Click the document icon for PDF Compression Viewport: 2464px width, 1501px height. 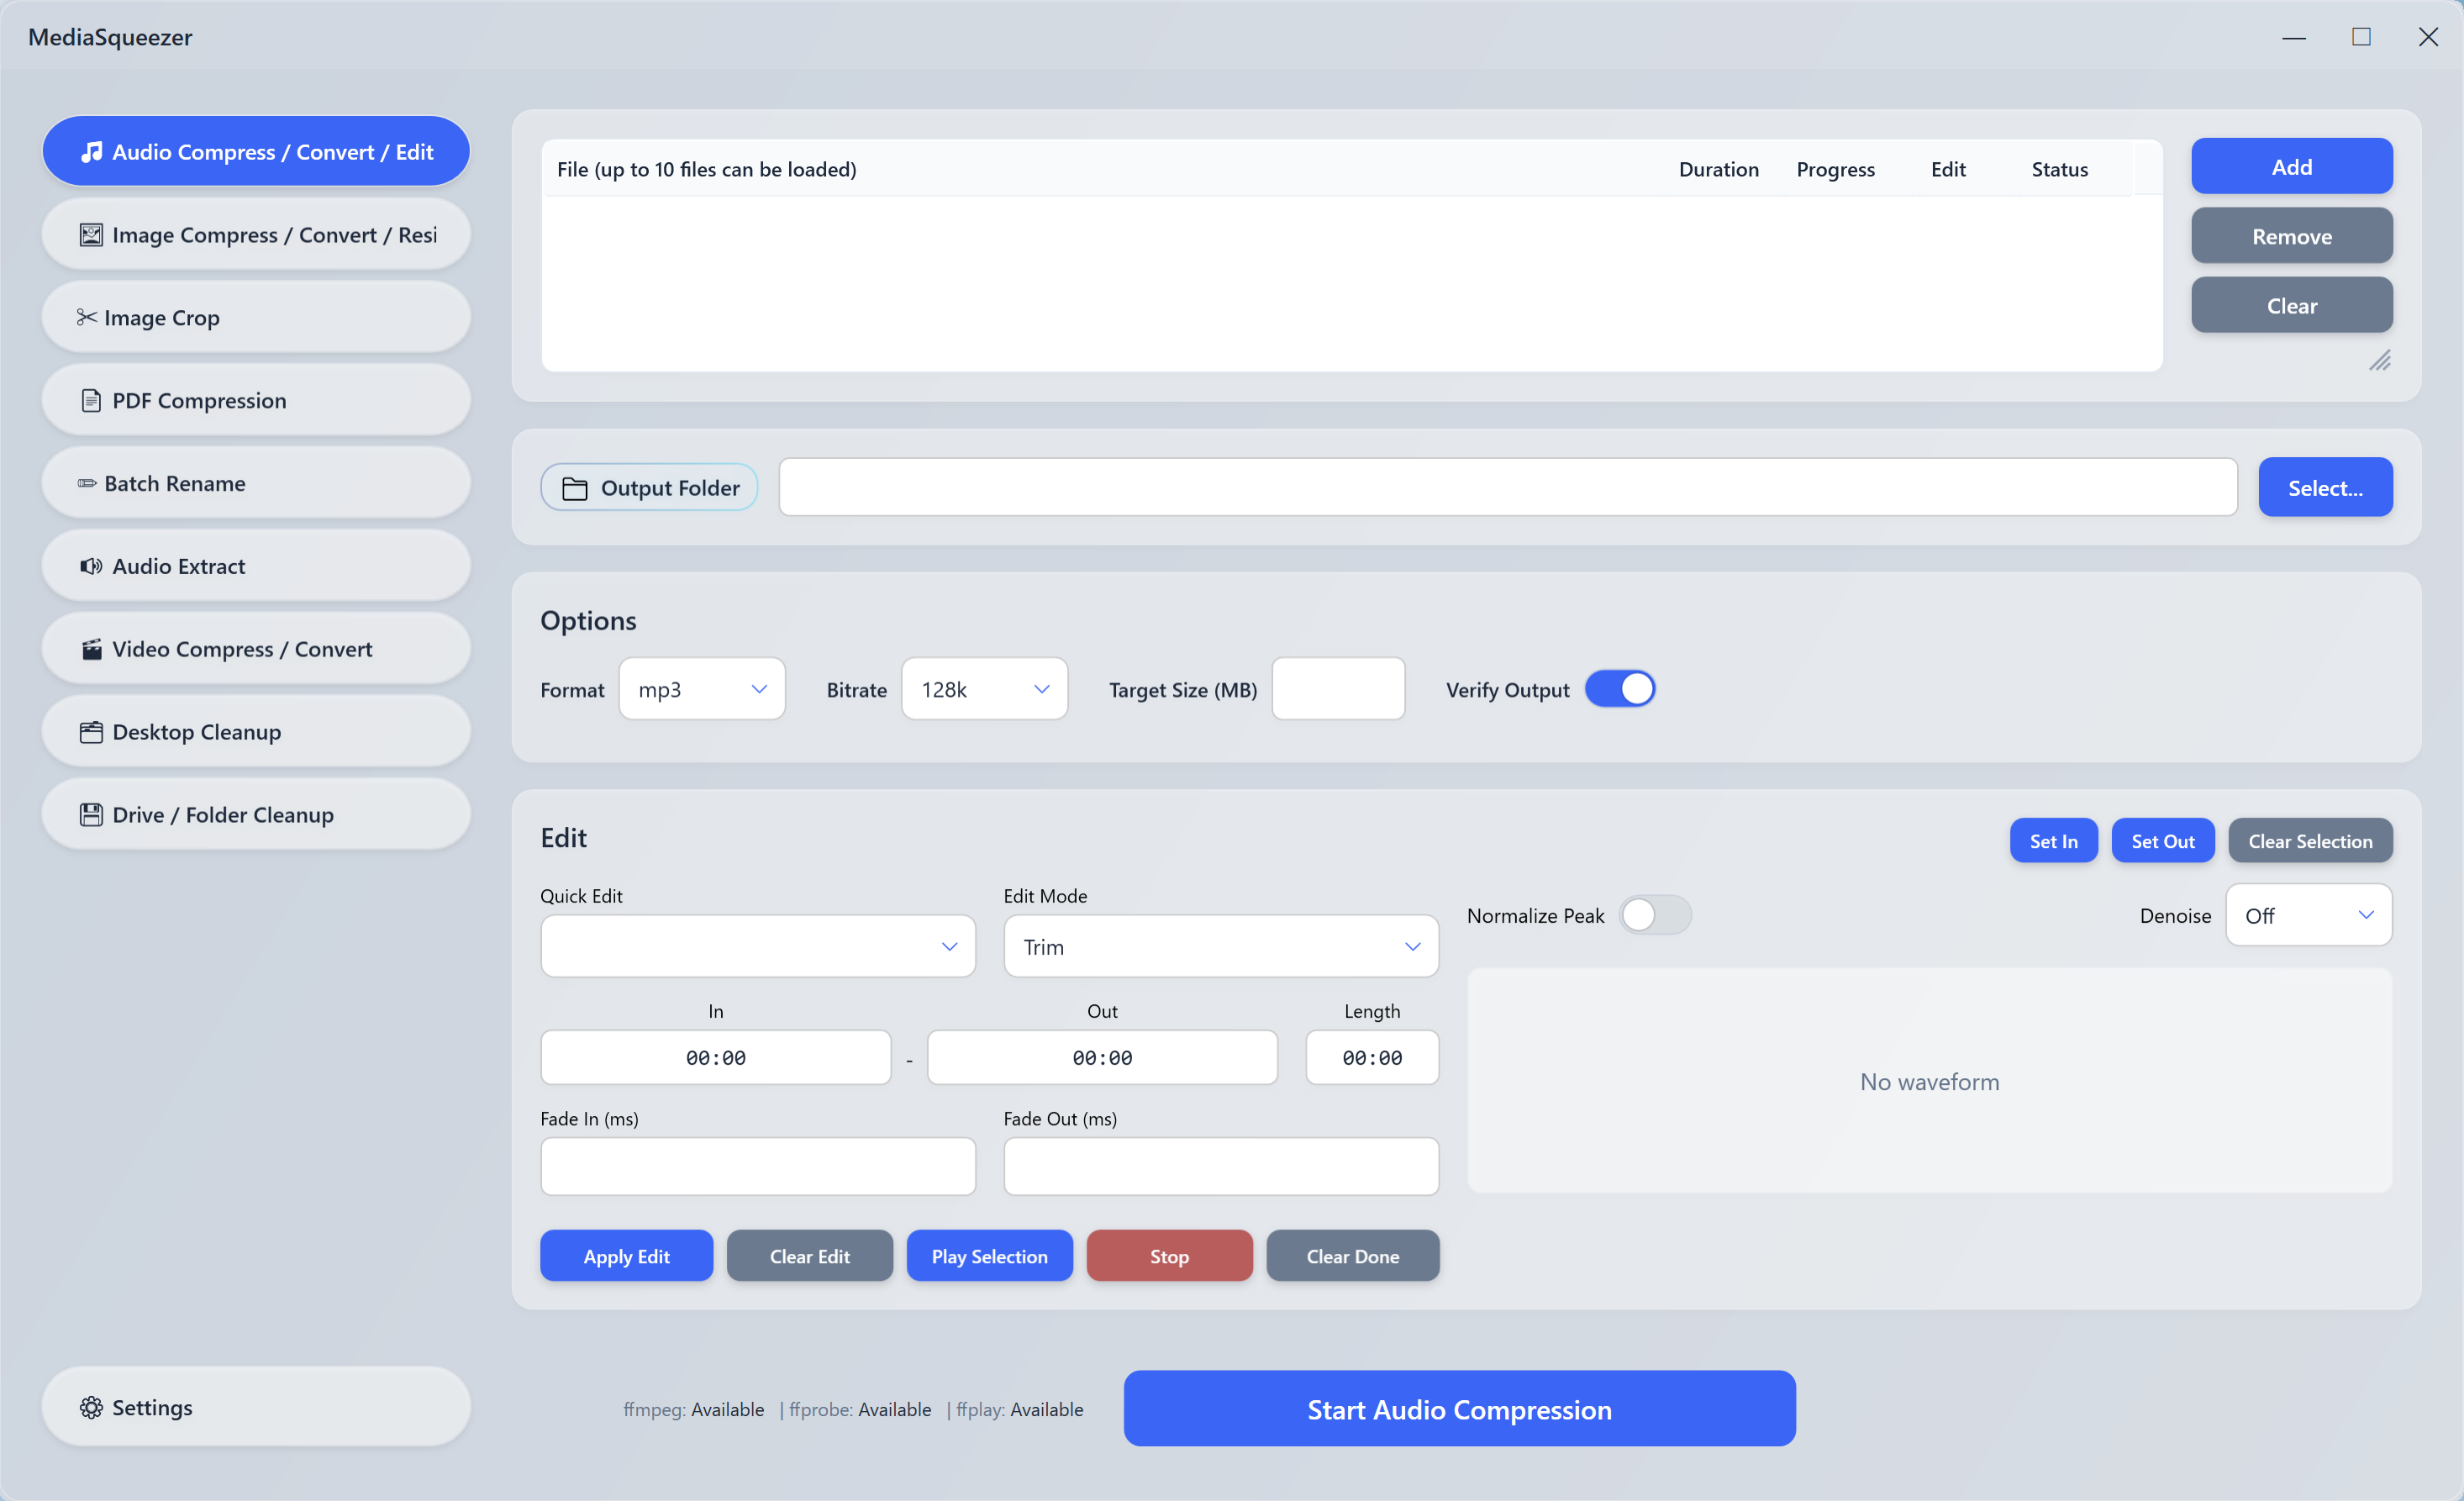(91, 400)
